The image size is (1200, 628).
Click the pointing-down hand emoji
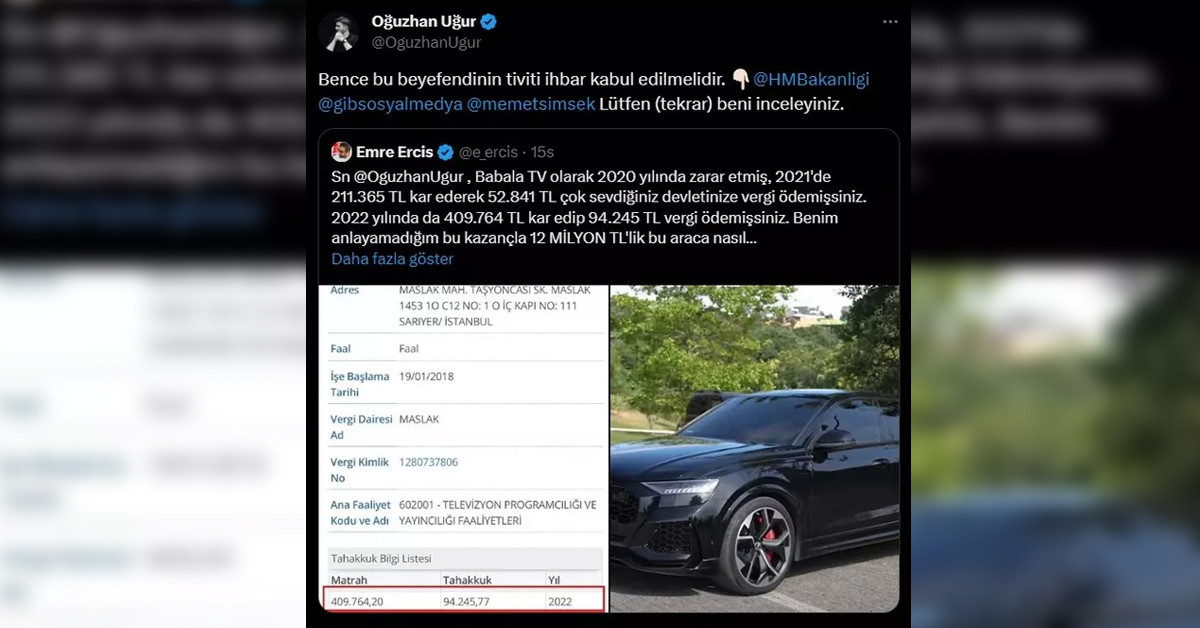point(740,79)
